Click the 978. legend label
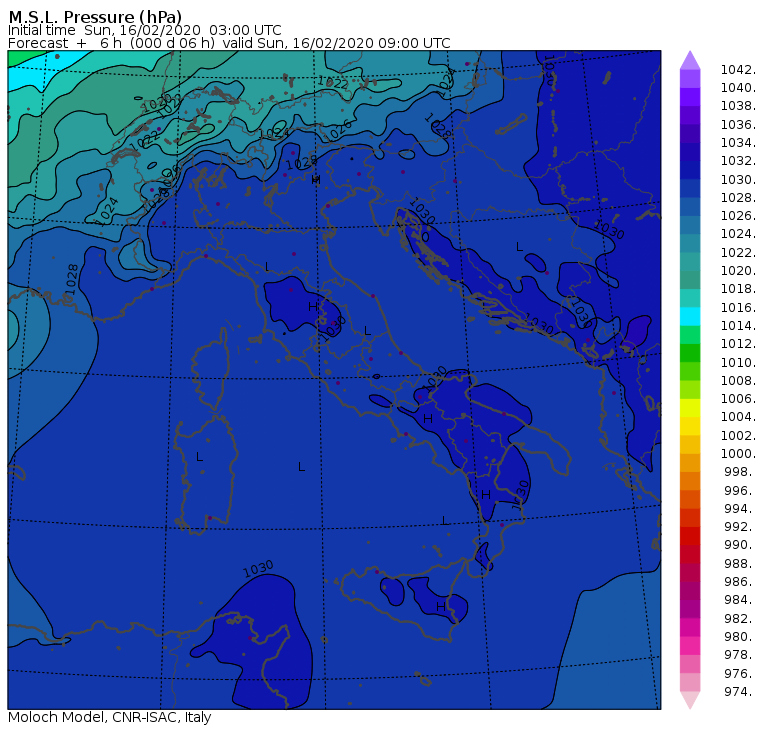The image size is (760, 731). pyautogui.click(x=740, y=654)
